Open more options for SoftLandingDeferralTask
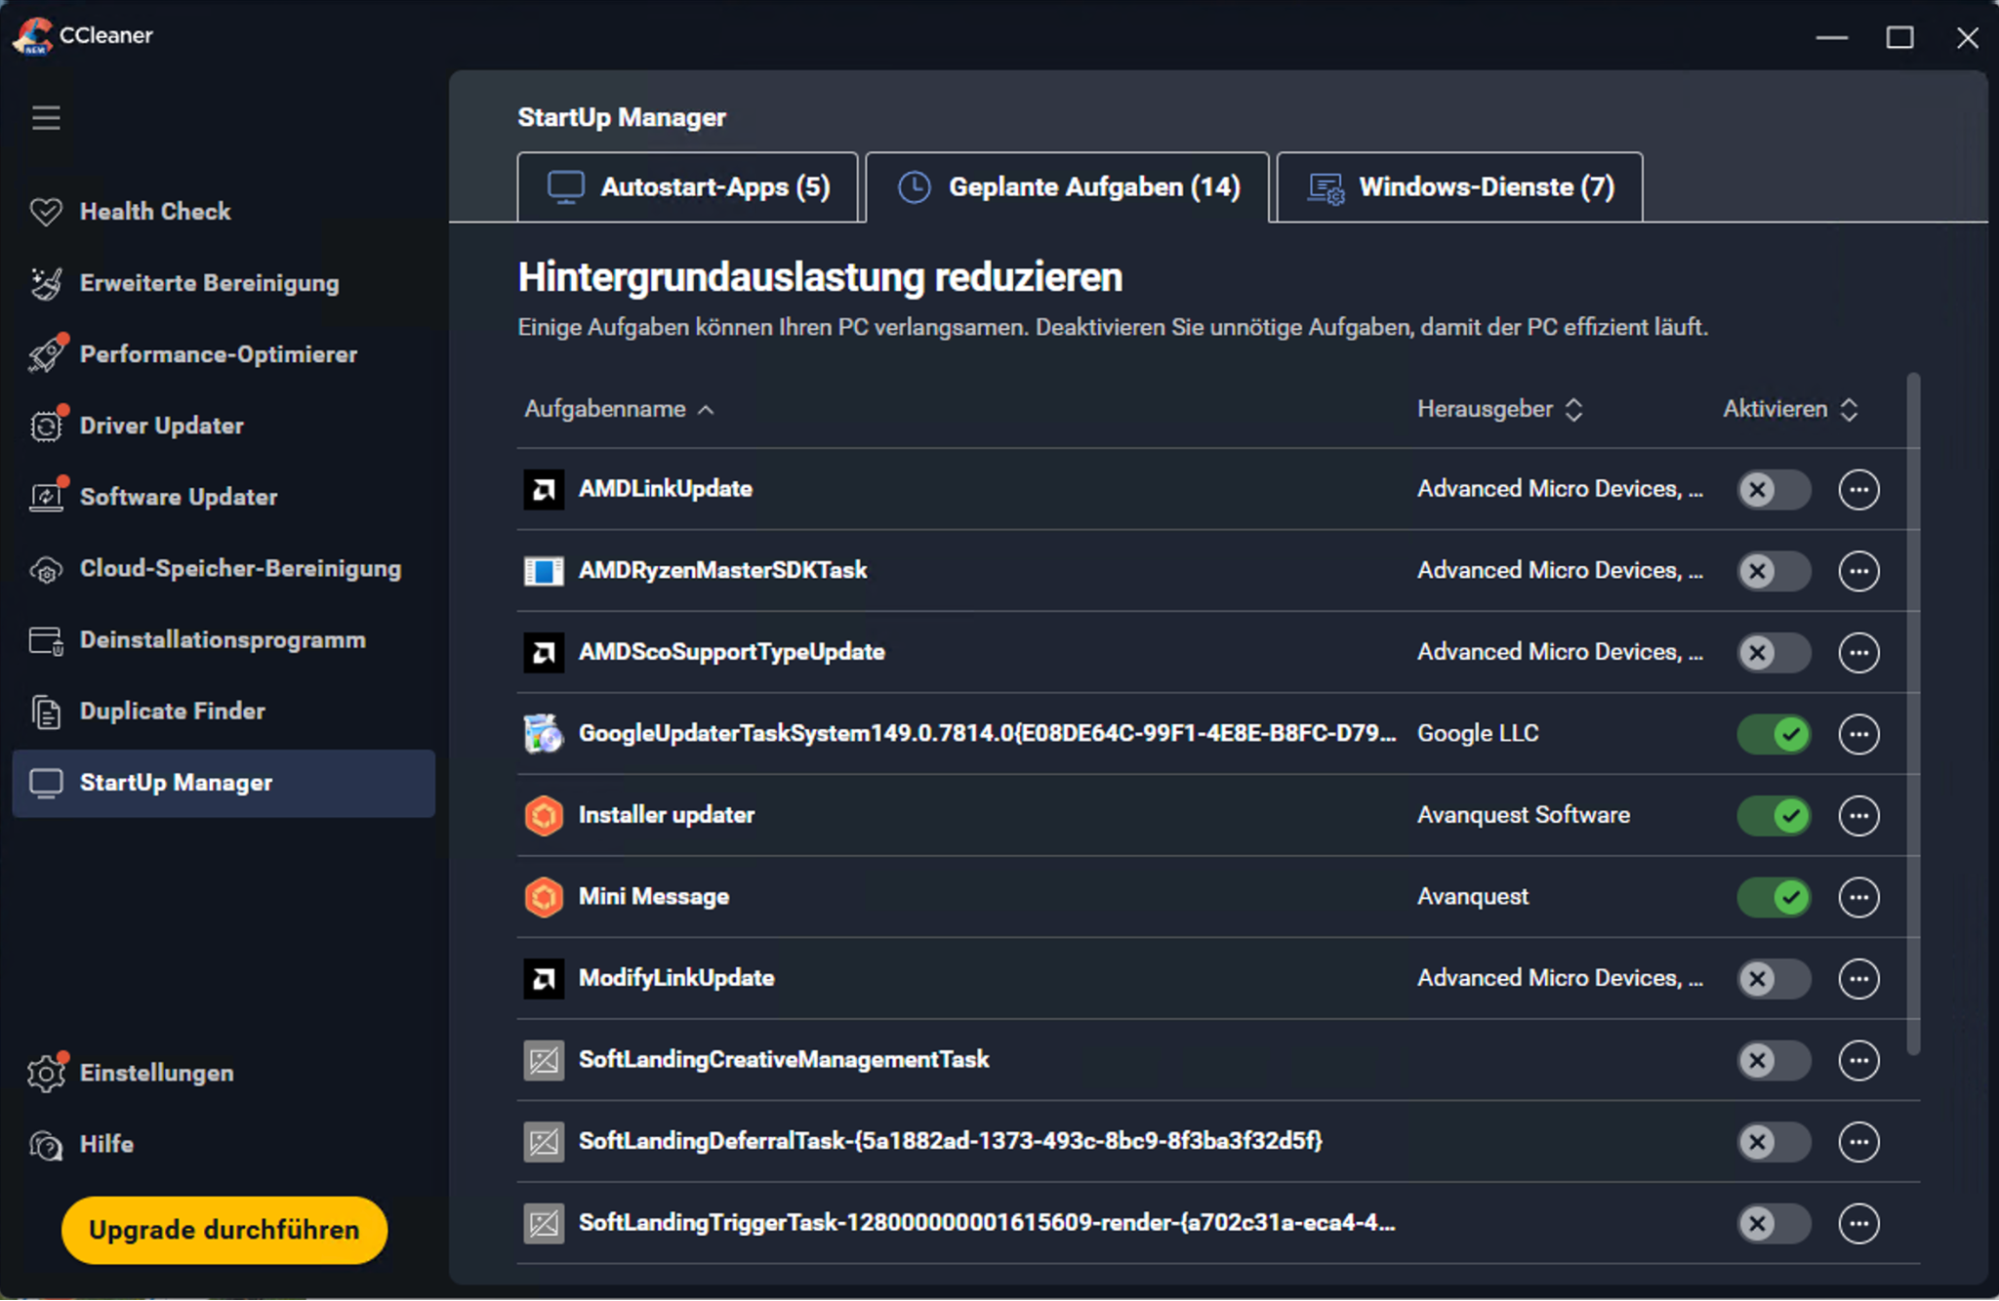 1859,1142
